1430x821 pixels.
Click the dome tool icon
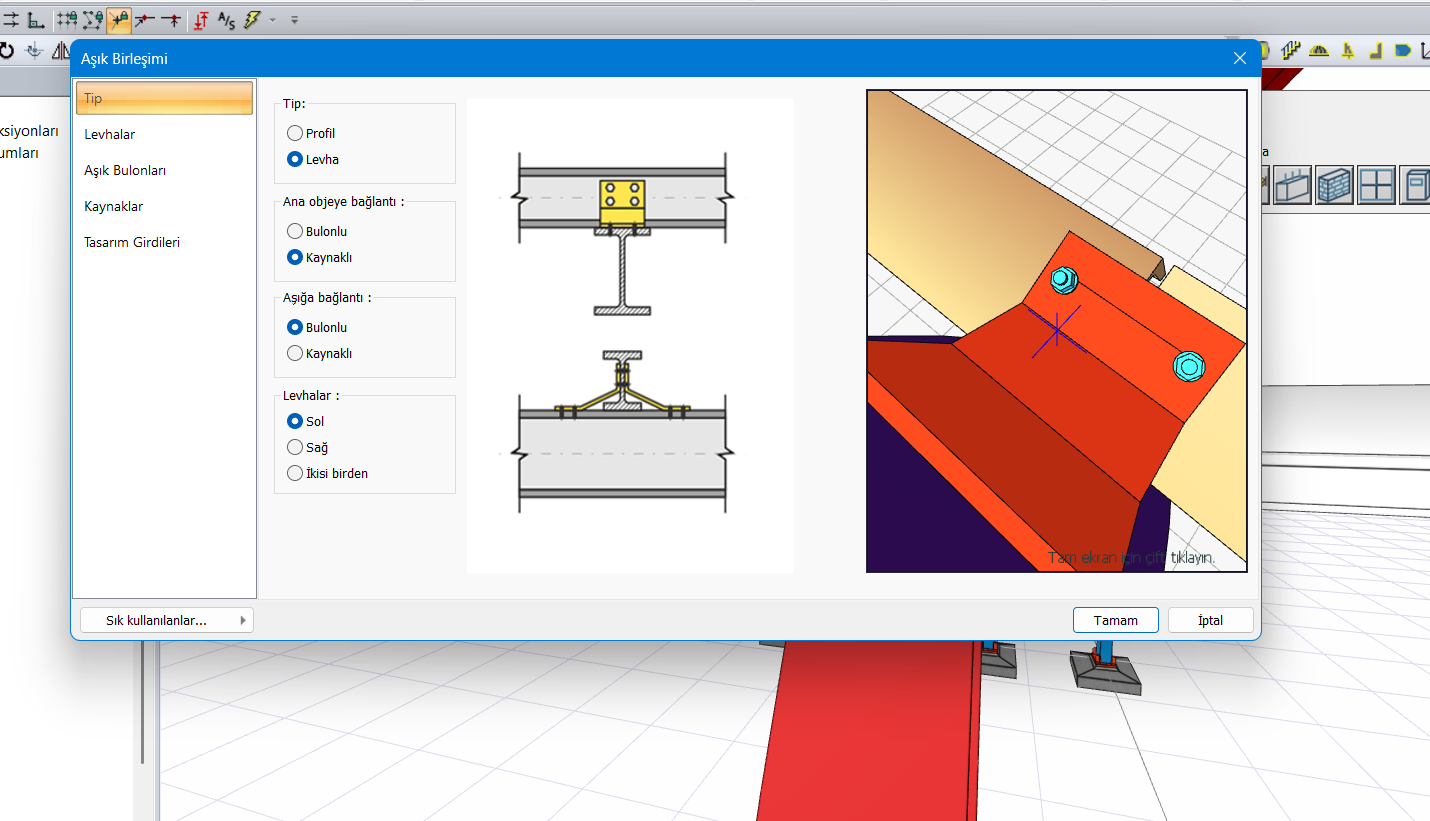pos(1319,51)
